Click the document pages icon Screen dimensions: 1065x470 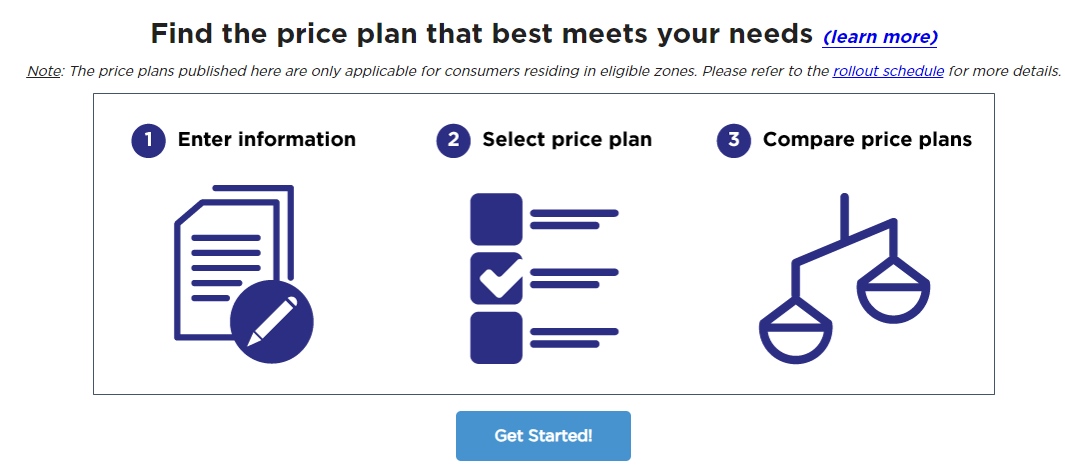(230, 255)
